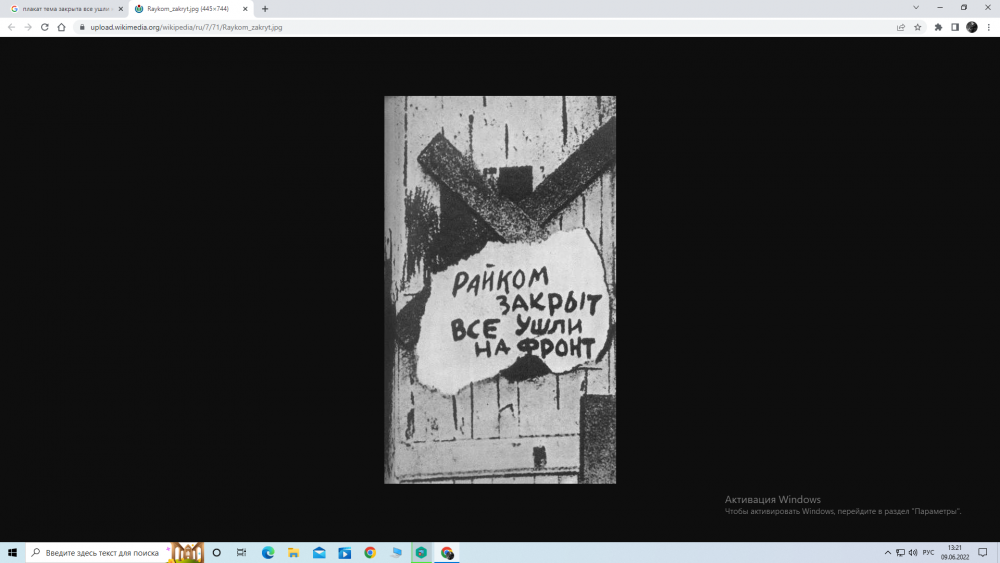The image size is (1000, 563).
Task: Open the first Chrome taskbar icon
Action: pyautogui.click(x=370, y=553)
